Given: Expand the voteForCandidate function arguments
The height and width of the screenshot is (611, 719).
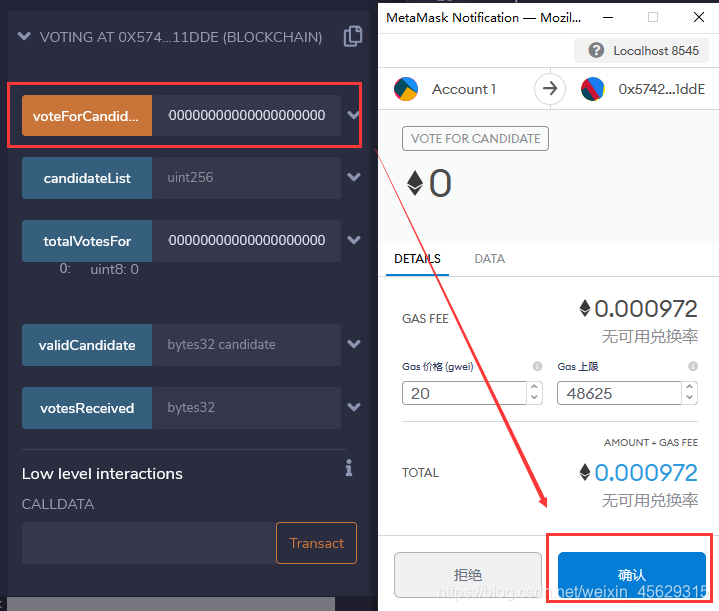Looking at the screenshot, I should click(x=354, y=115).
